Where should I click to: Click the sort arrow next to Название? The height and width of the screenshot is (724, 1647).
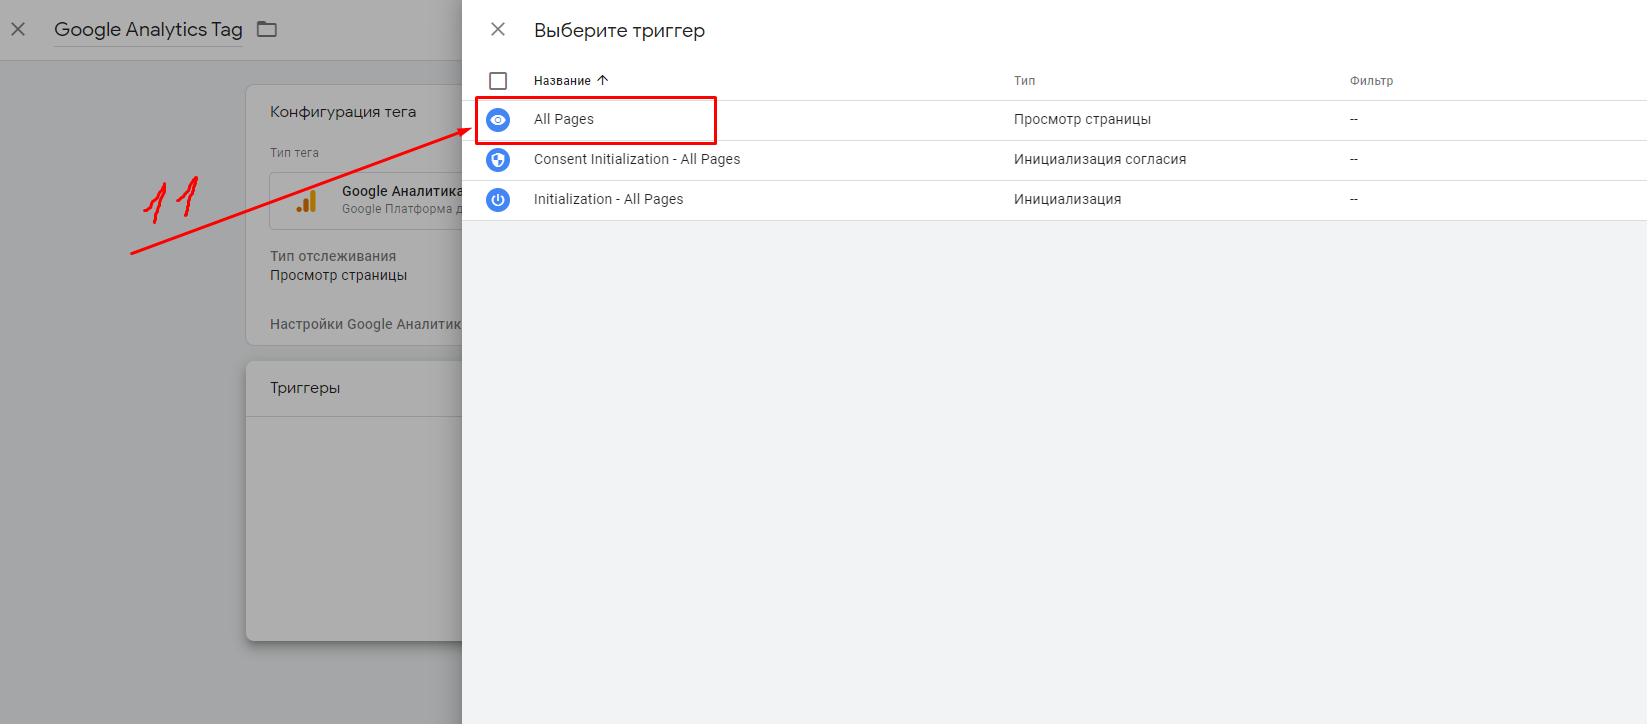[603, 80]
